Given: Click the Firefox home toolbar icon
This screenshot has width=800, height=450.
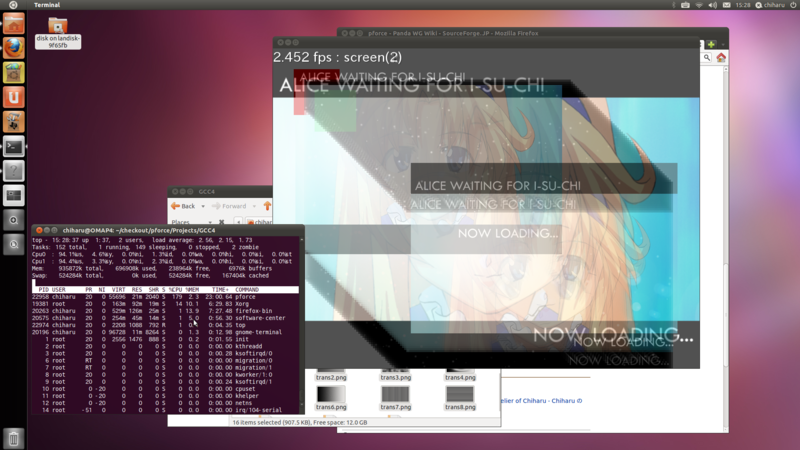Looking at the screenshot, I should click(x=721, y=58).
